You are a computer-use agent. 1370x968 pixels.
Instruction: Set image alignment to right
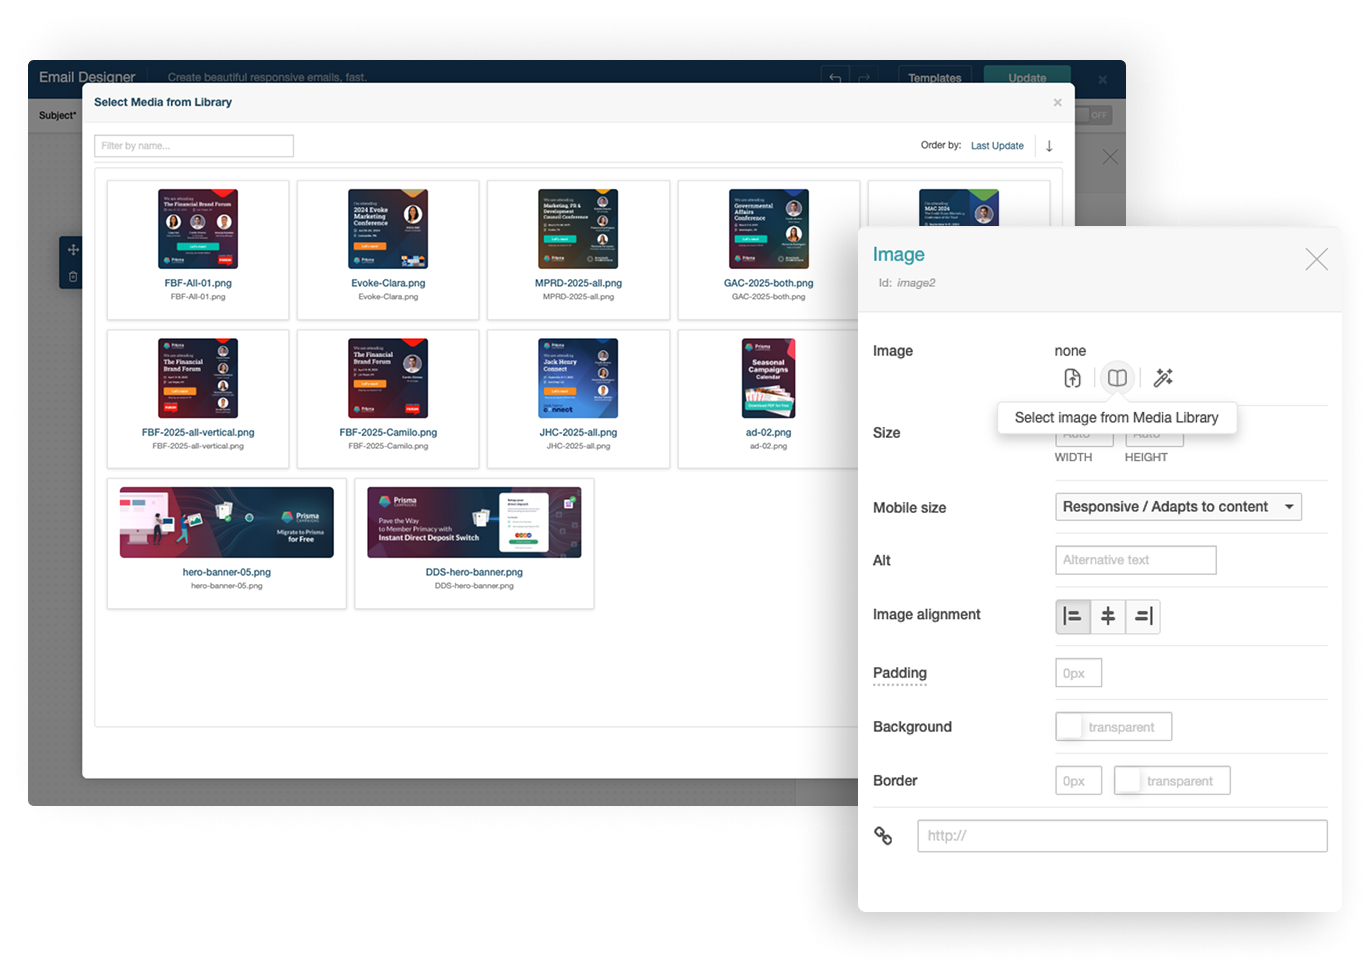[1143, 617]
